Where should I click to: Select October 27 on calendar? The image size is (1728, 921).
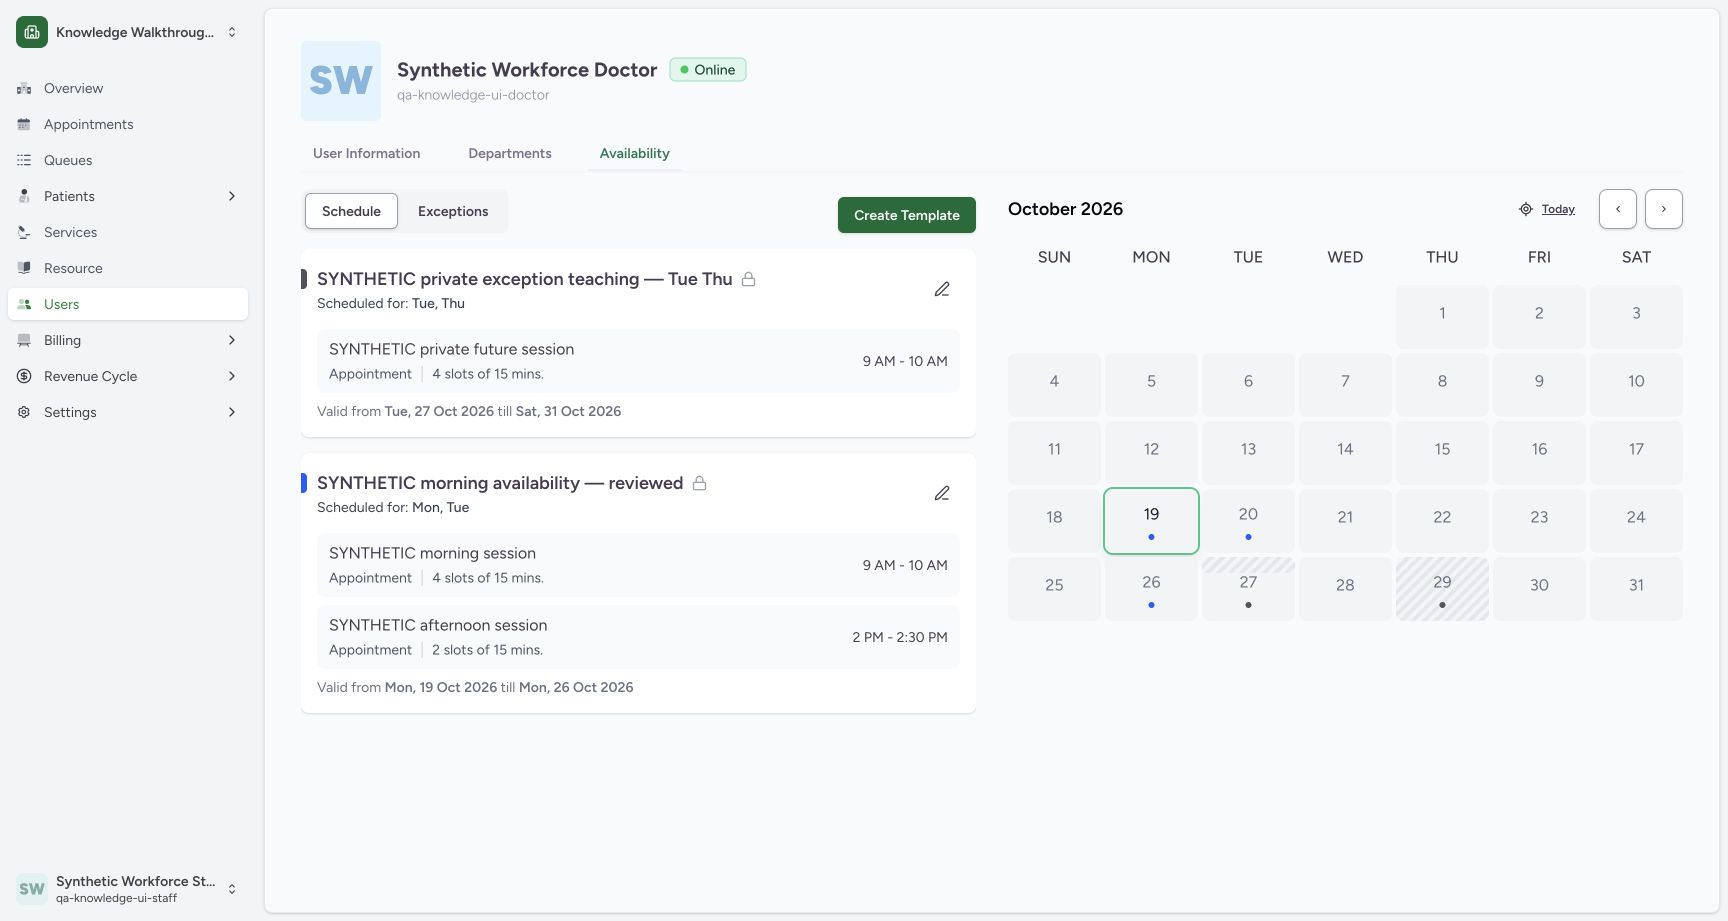1248,589
